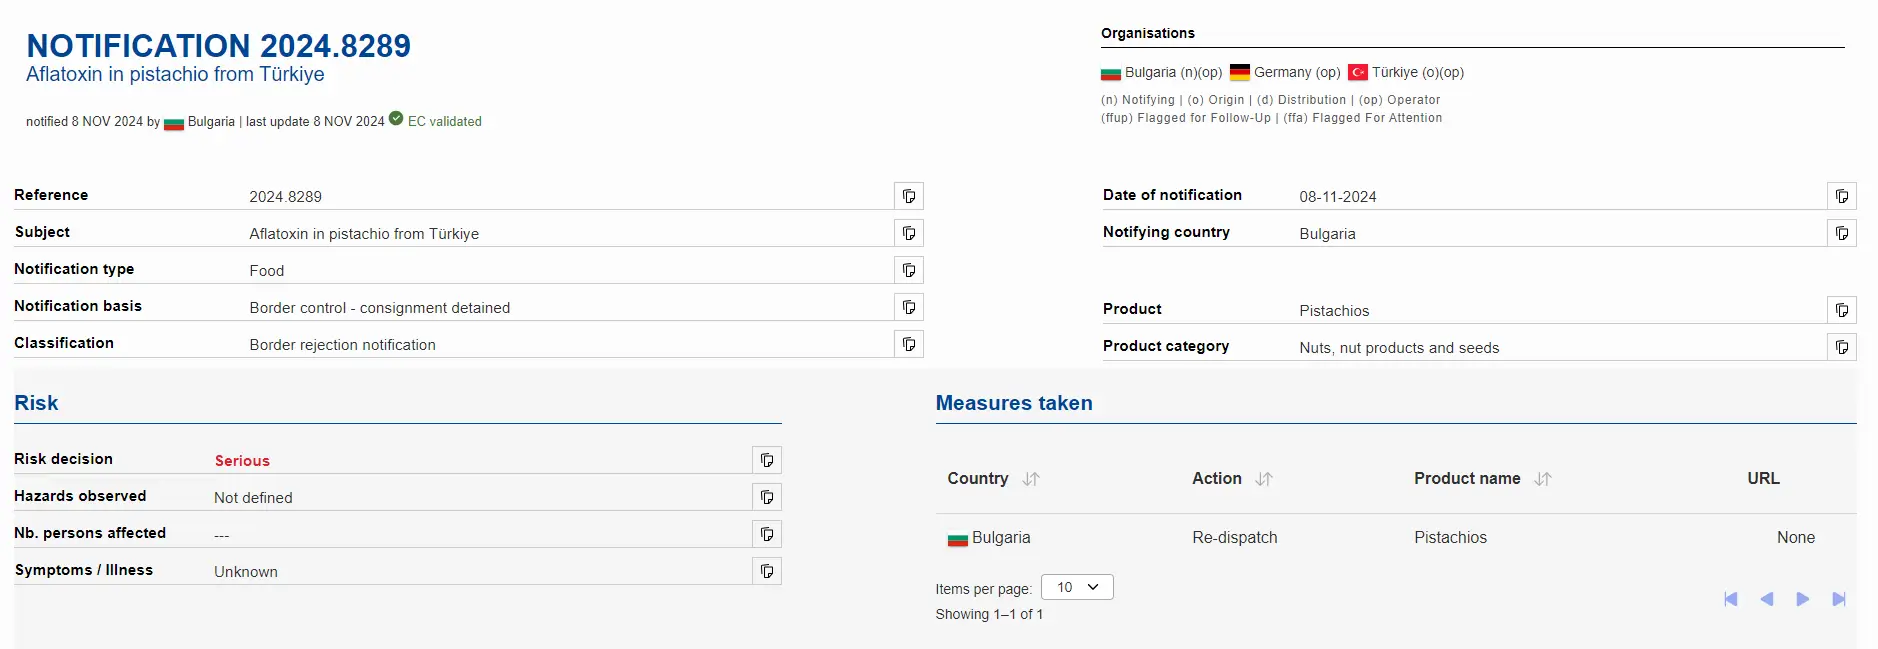
Task: Go to first page of measures
Action: click(1730, 599)
